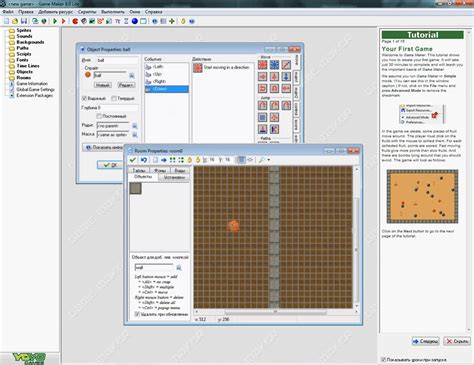This screenshot has height=365, width=474.
Task: Add a sprite using red Pac-Man icon
Action: click(75, 21)
